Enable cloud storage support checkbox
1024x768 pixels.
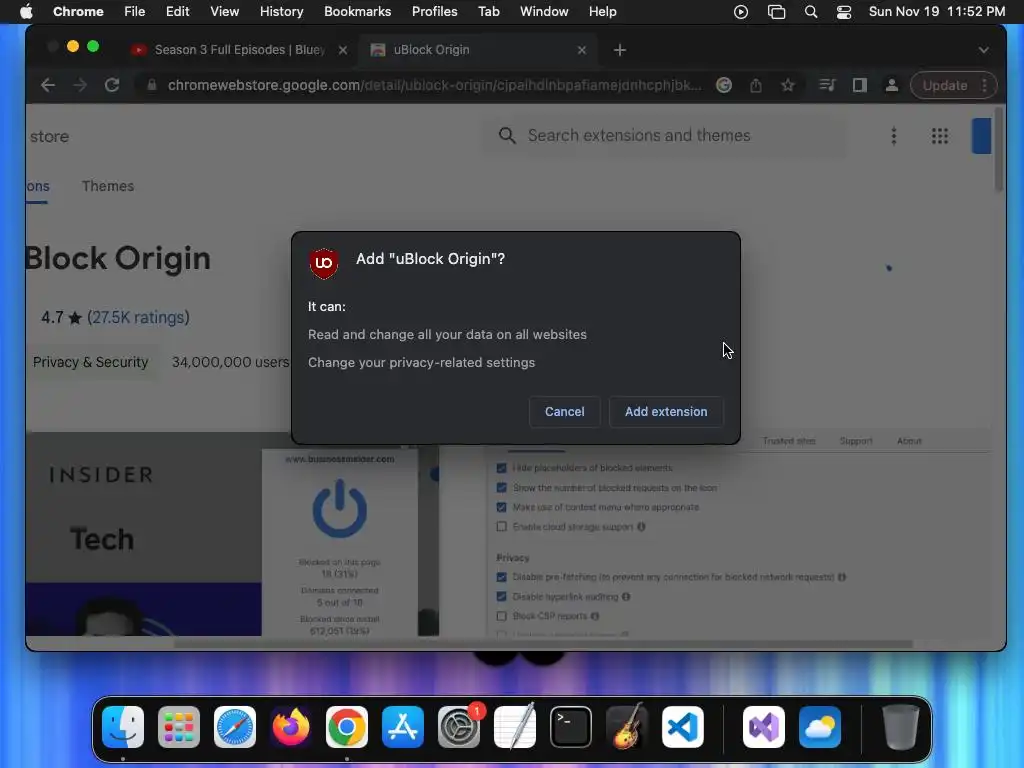click(501, 527)
